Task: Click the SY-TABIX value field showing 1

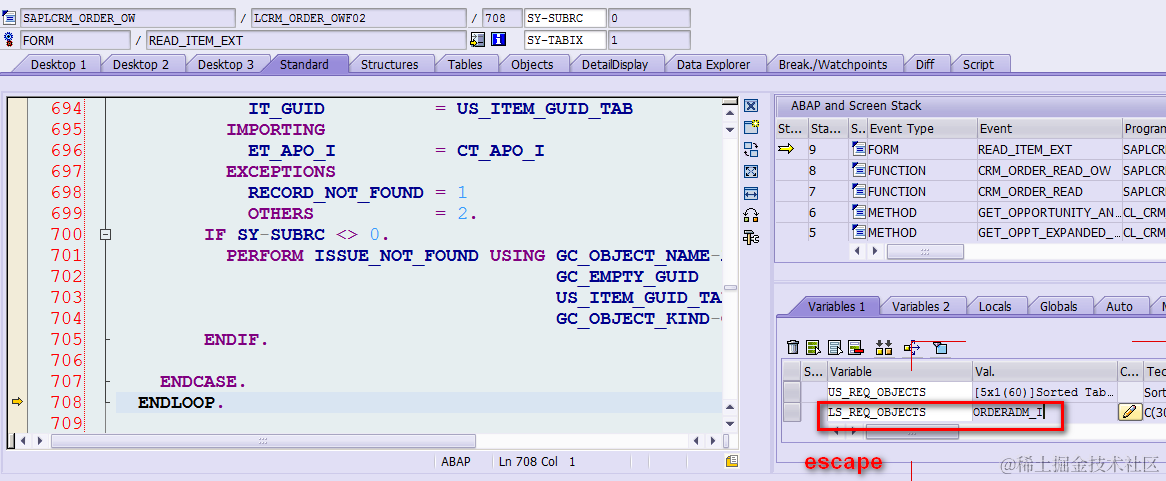Action: click(649, 40)
